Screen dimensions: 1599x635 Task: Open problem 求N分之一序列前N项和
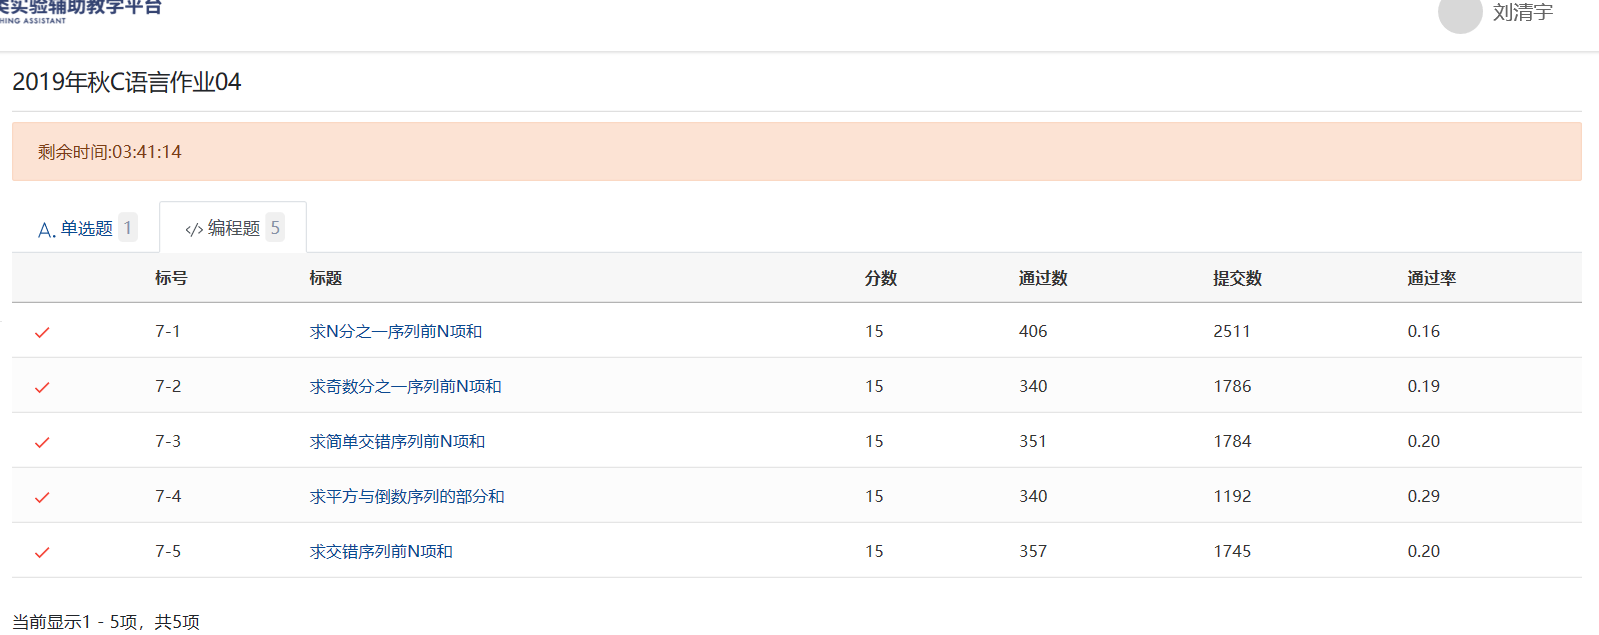pyautogui.click(x=396, y=331)
